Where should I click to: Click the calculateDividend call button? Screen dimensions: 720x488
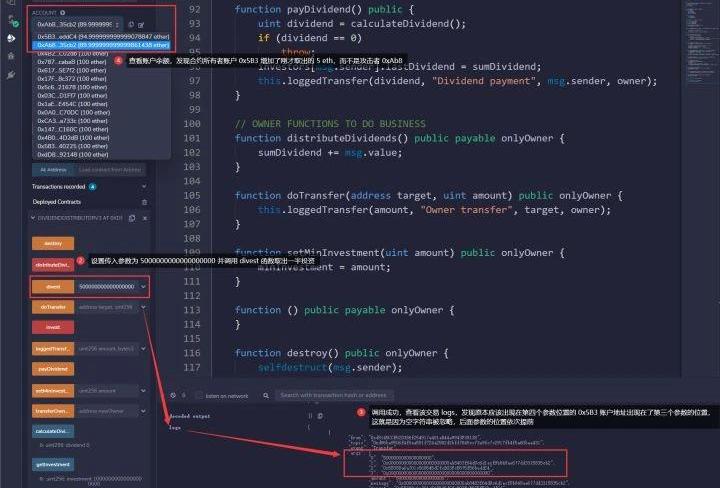coord(53,430)
